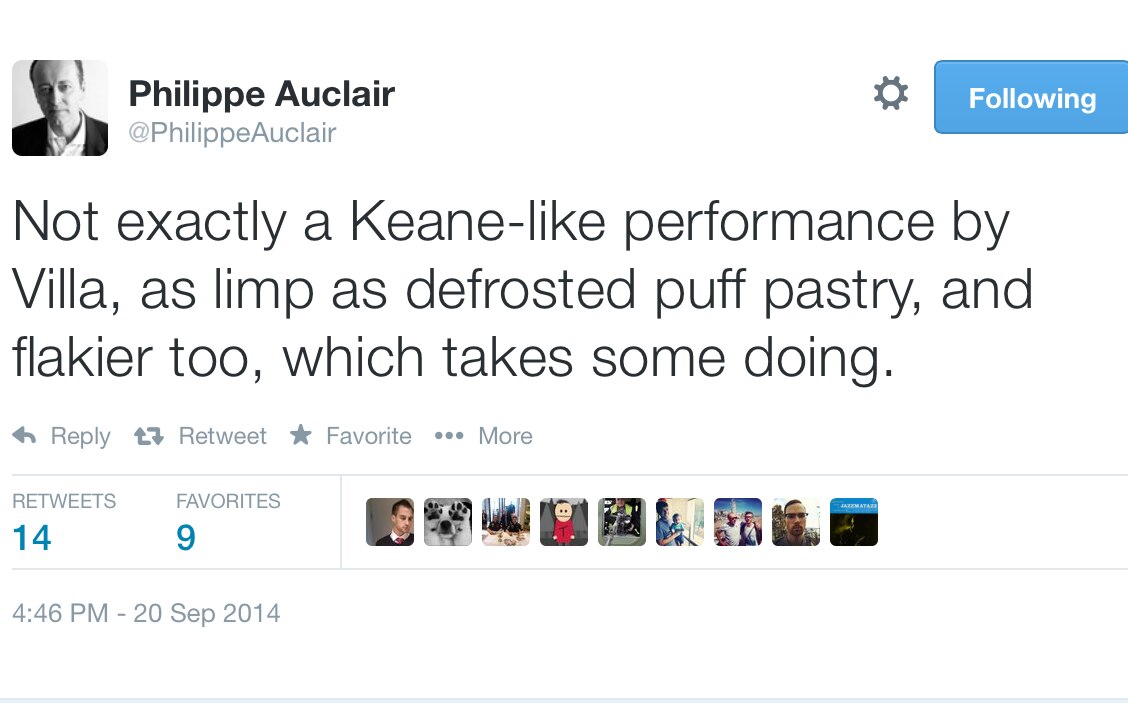Viewport: 1128px width, 703px height.
Task: Click the Retweet text label
Action: (x=222, y=436)
